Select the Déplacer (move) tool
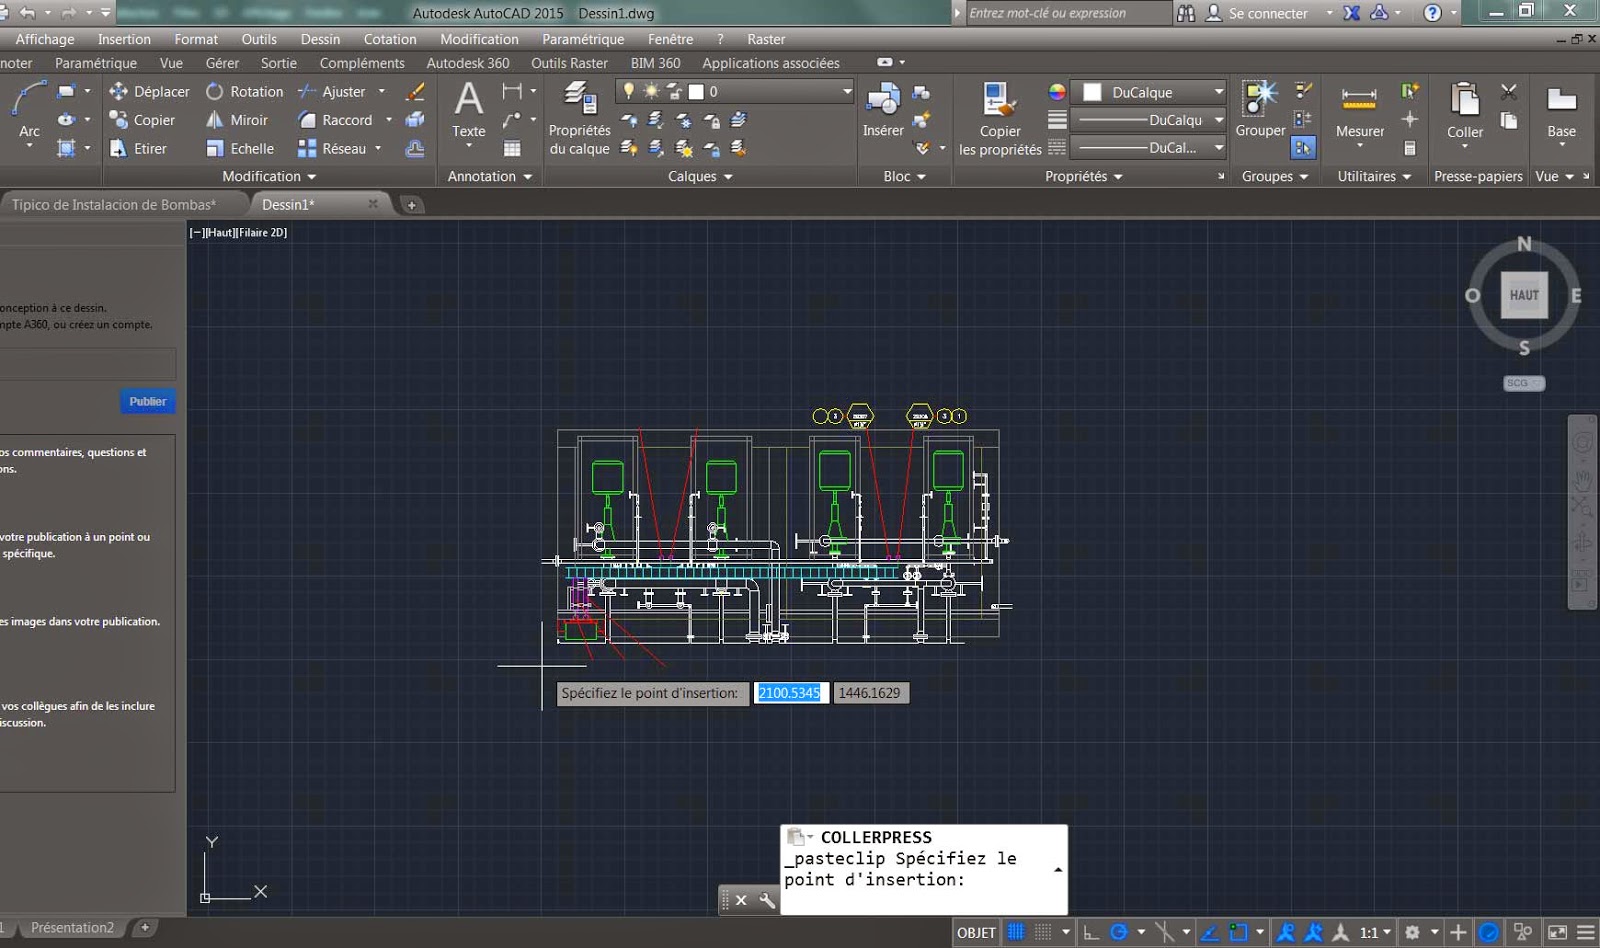Screen dimensions: 1600x948 click(x=149, y=91)
